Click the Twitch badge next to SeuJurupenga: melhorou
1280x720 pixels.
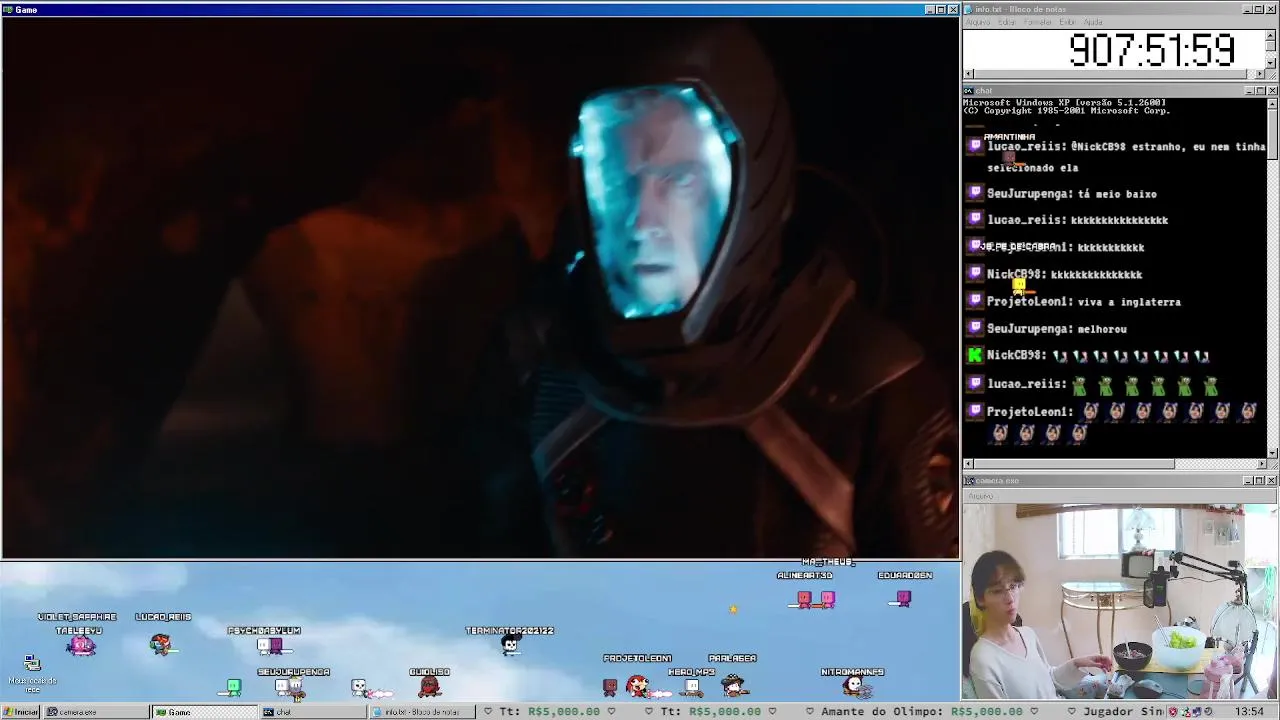(x=975, y=328)
